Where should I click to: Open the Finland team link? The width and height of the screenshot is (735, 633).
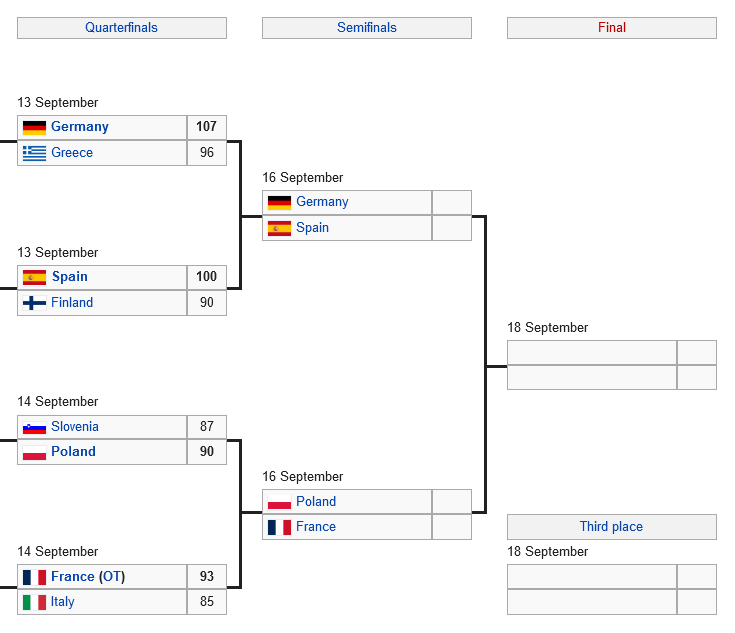[72, 303]
